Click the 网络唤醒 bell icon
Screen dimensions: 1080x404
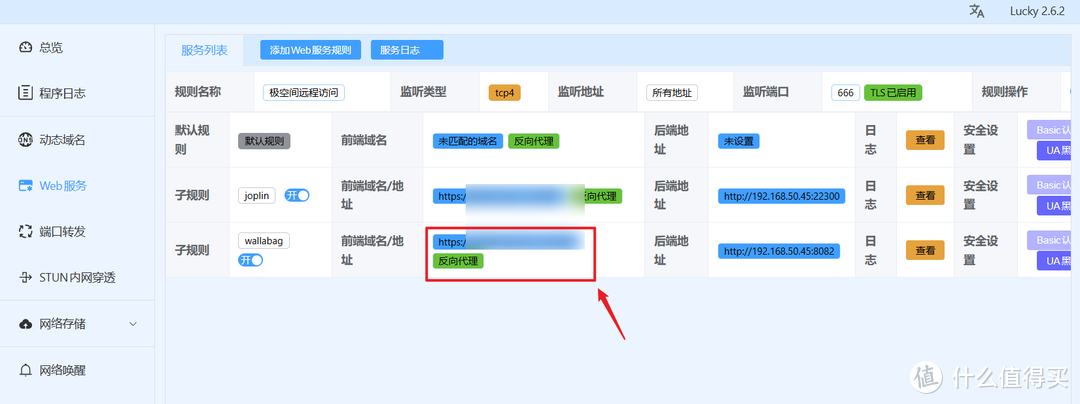pos(25,370)
